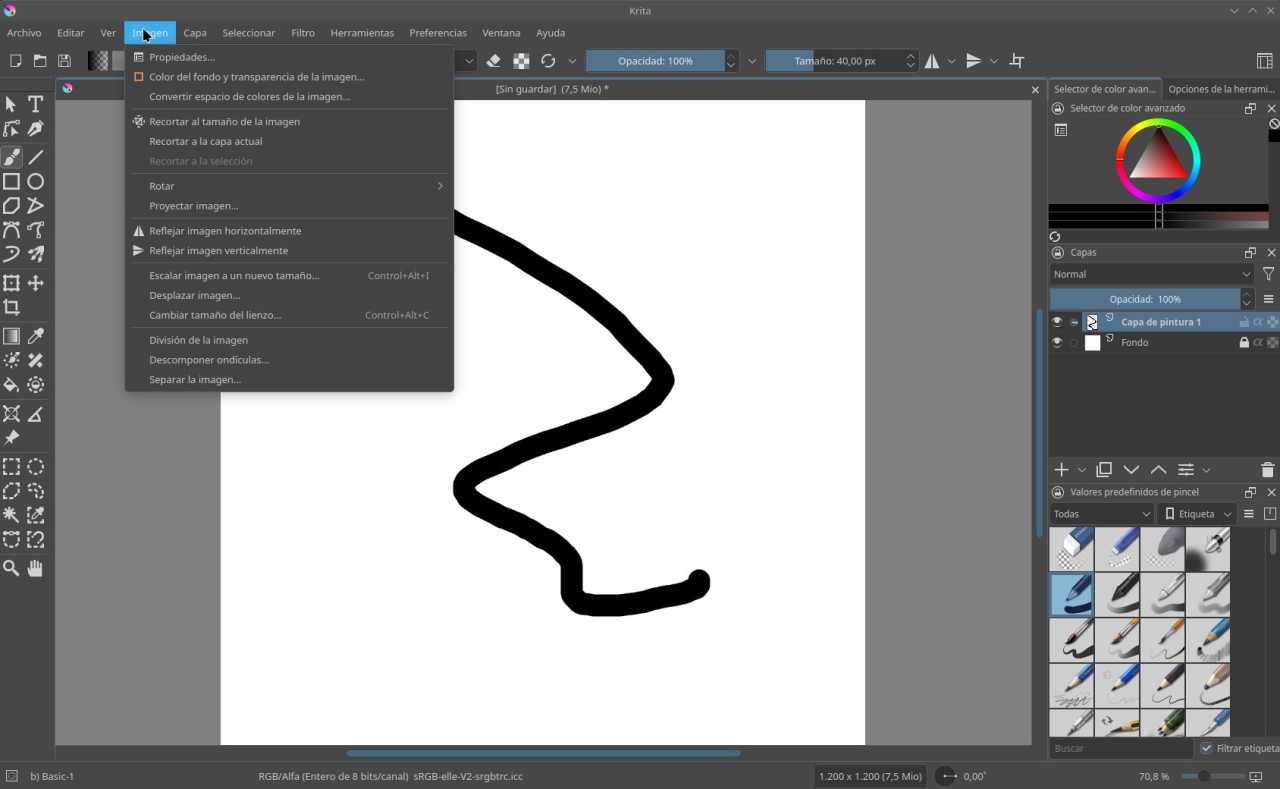Switch to Opciones de la herramienta tab
The height and width of the screenshot is (789, 1280).
click(x=1221, y=89)
